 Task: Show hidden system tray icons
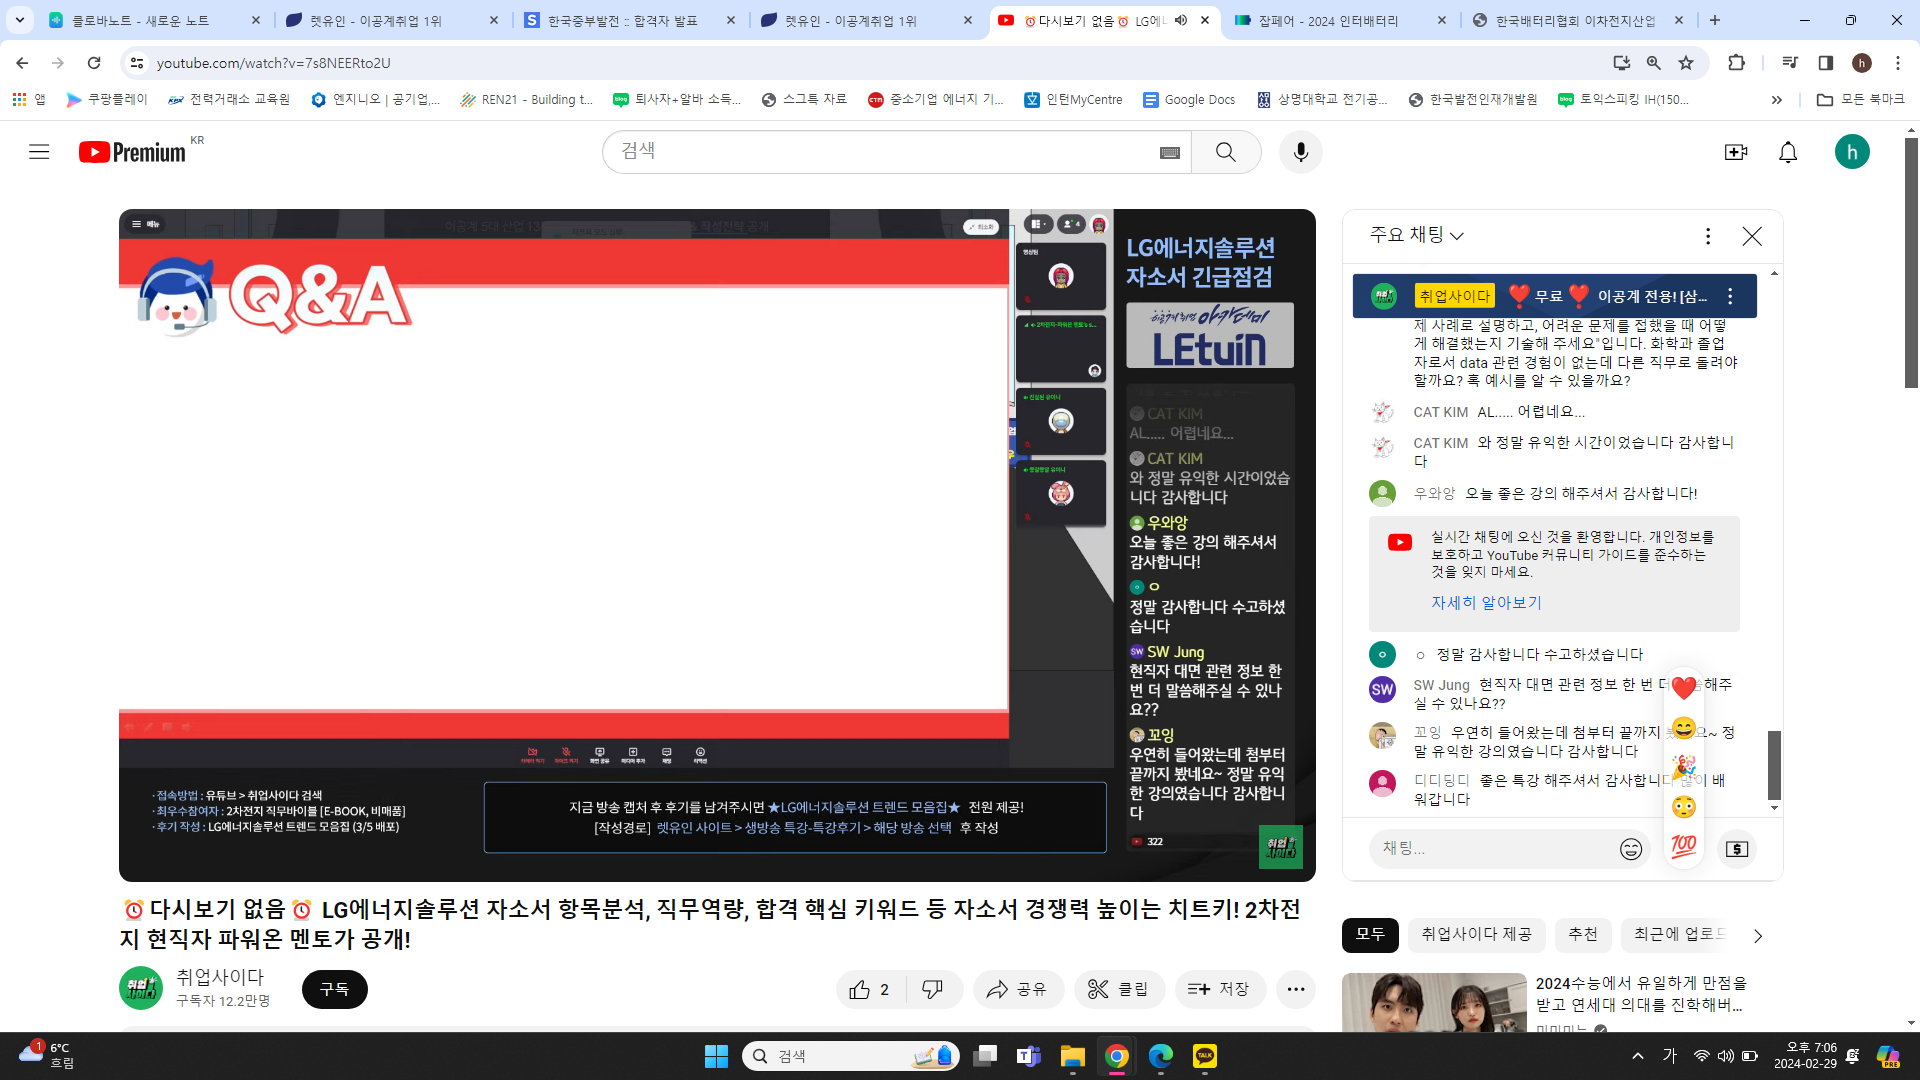pyautogui.click(x=1637, y=1056)
